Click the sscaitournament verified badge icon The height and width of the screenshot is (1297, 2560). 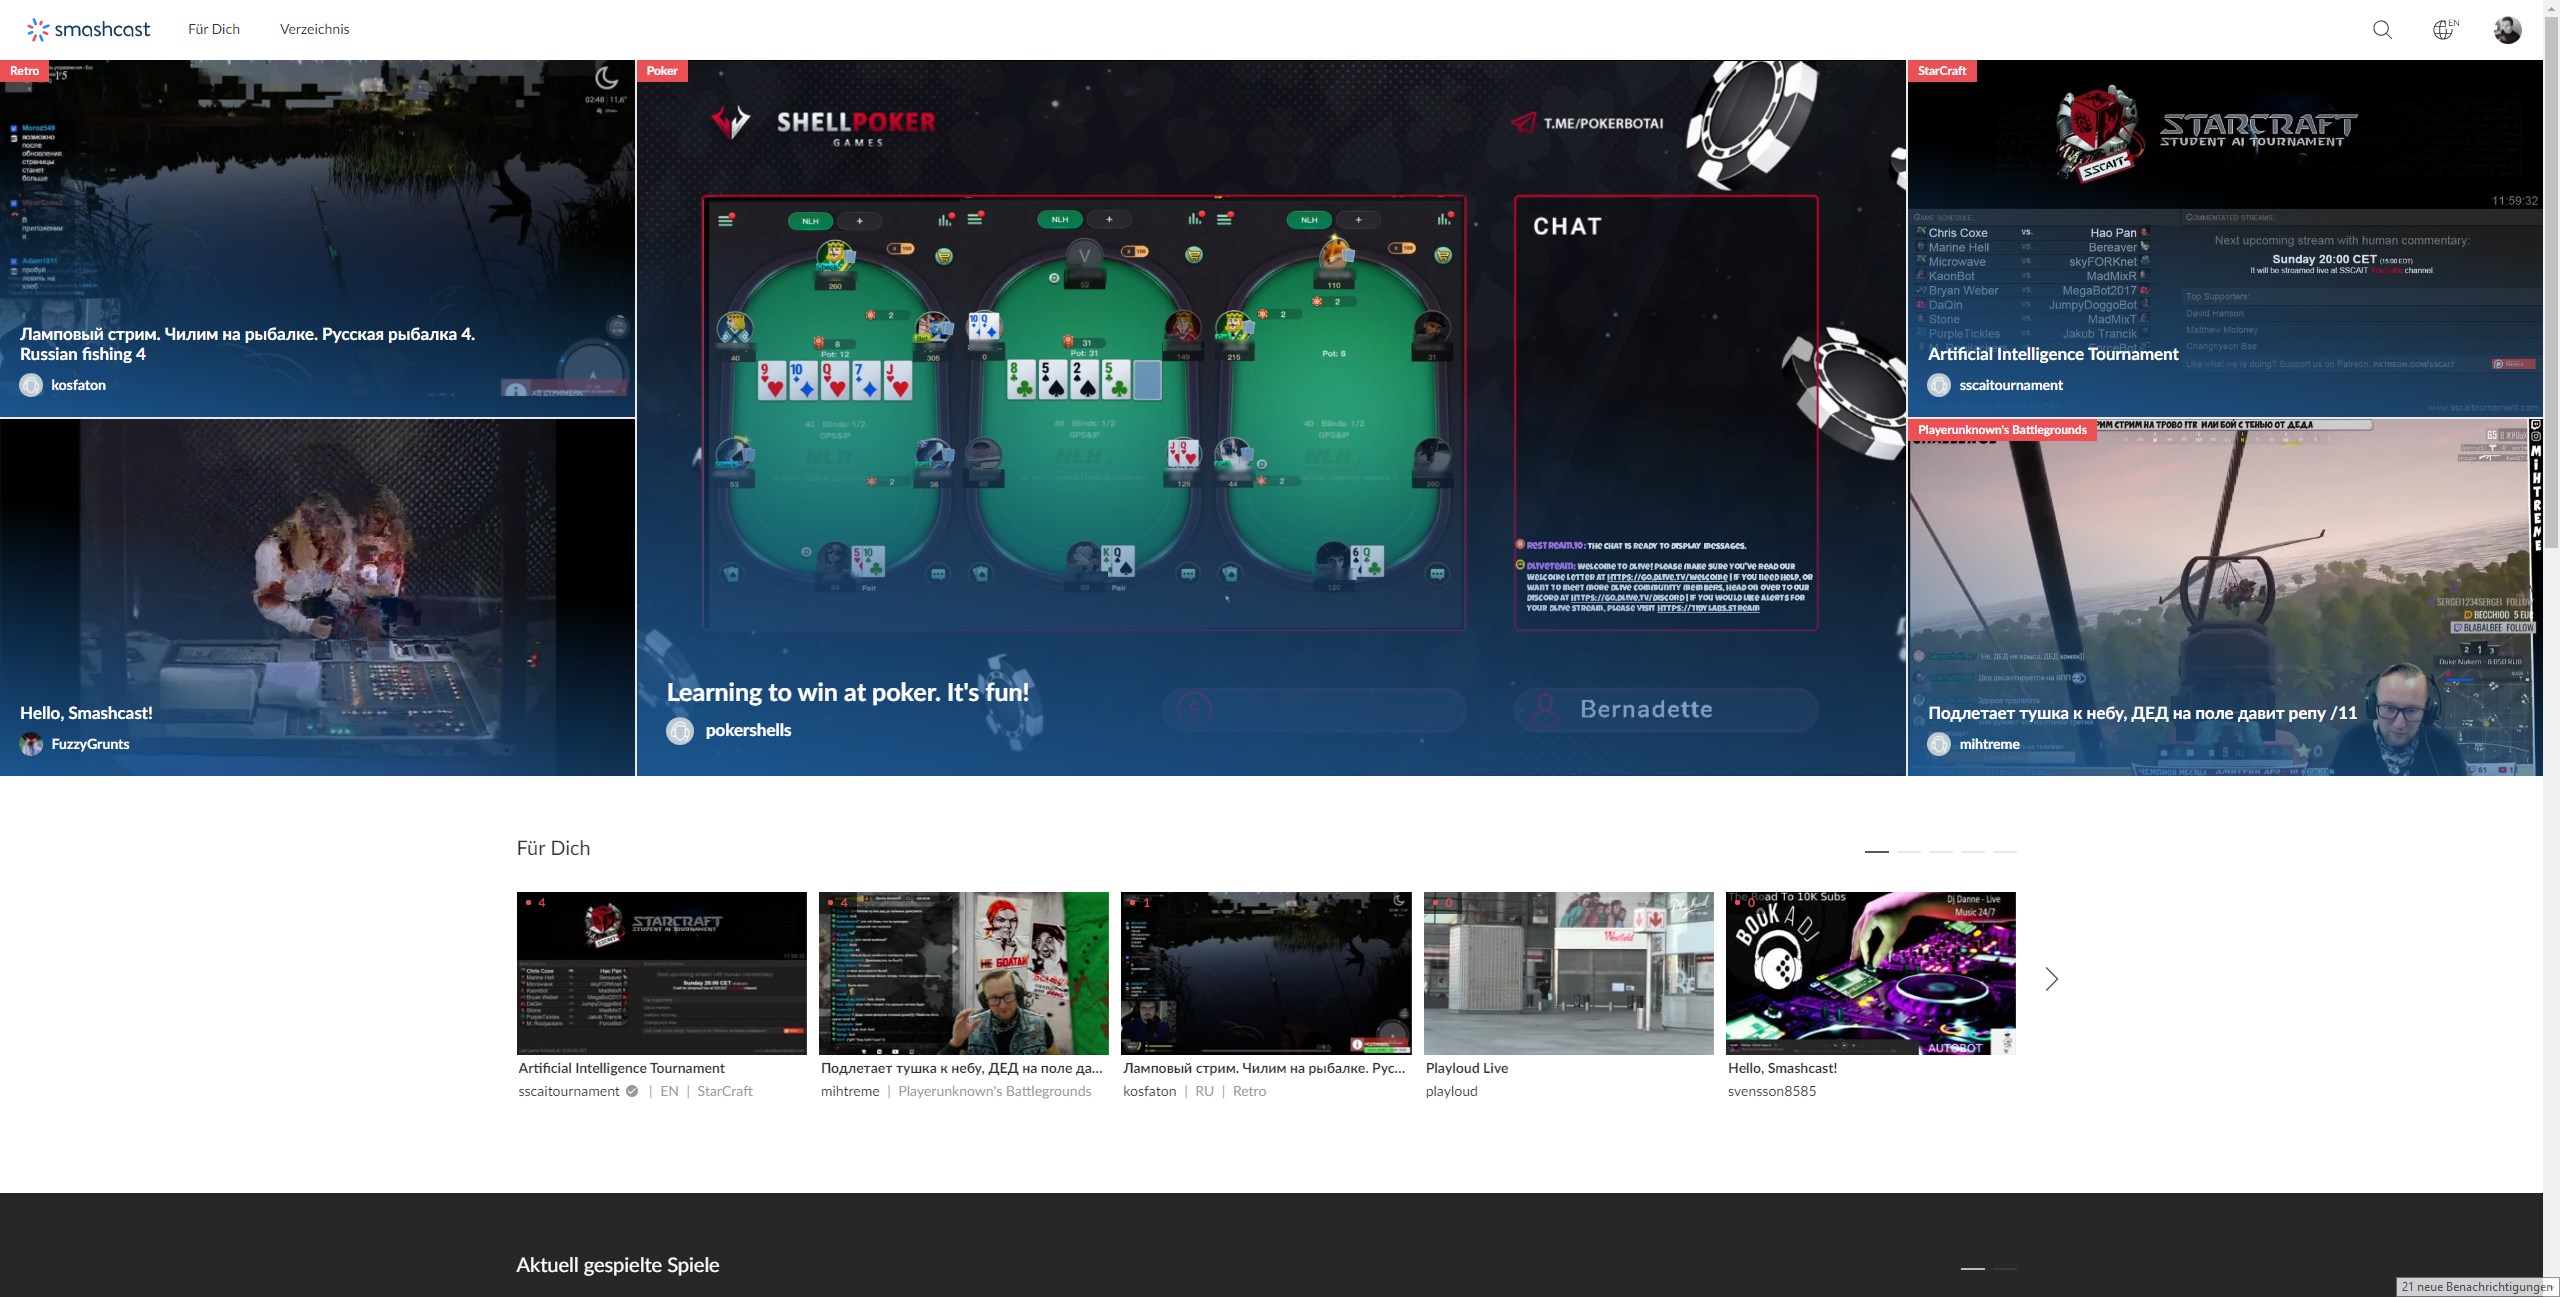pyautogui.click(x=632, y=1091)
